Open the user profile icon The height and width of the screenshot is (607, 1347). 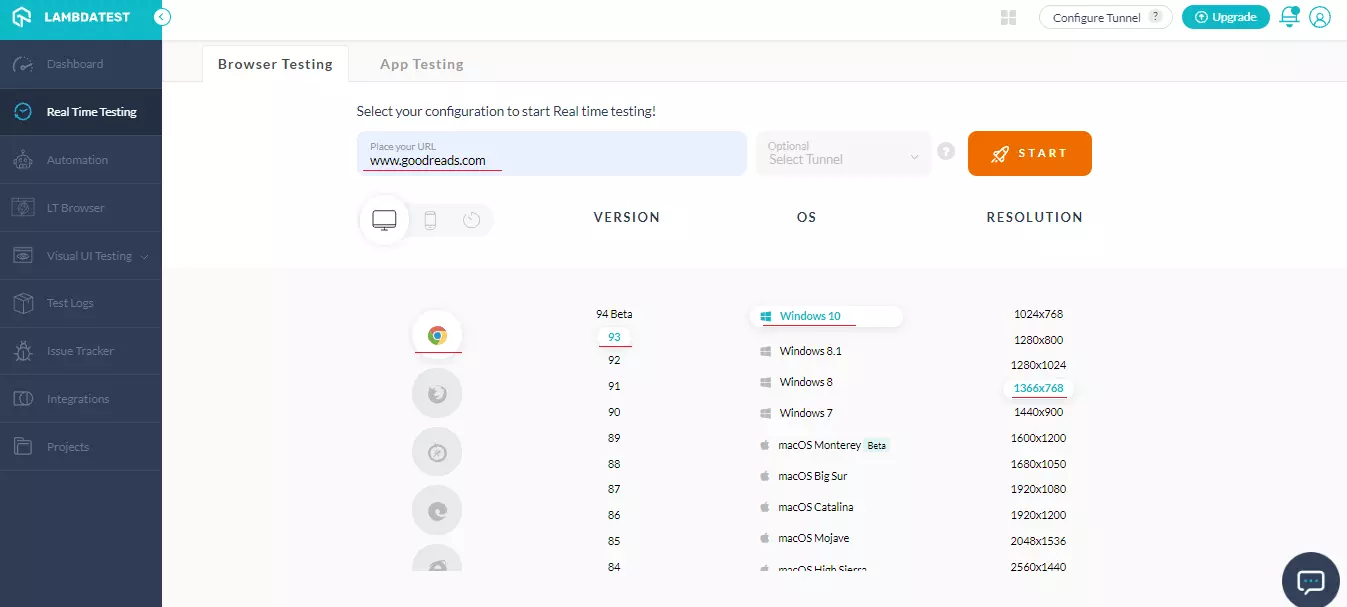pos(1320,17)
